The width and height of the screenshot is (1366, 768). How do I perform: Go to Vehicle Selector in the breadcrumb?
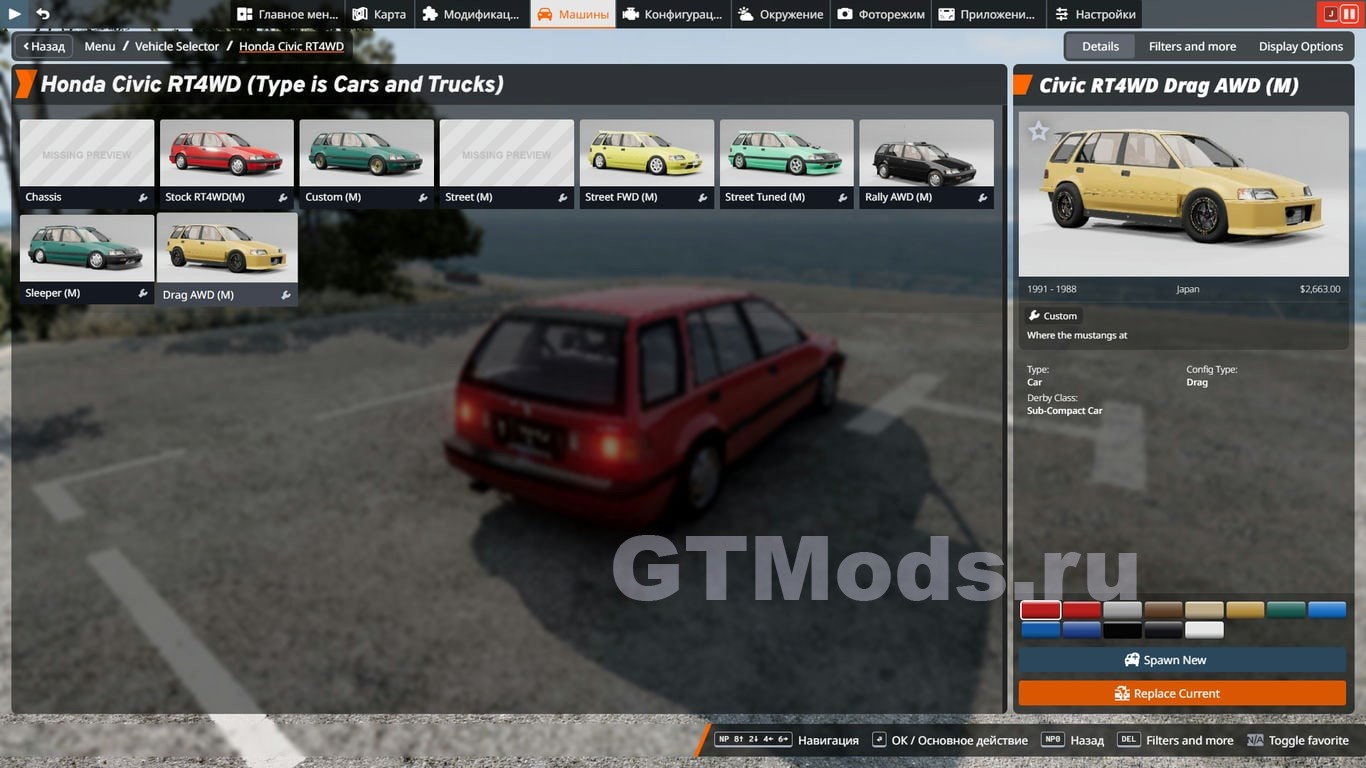point(177,46)
